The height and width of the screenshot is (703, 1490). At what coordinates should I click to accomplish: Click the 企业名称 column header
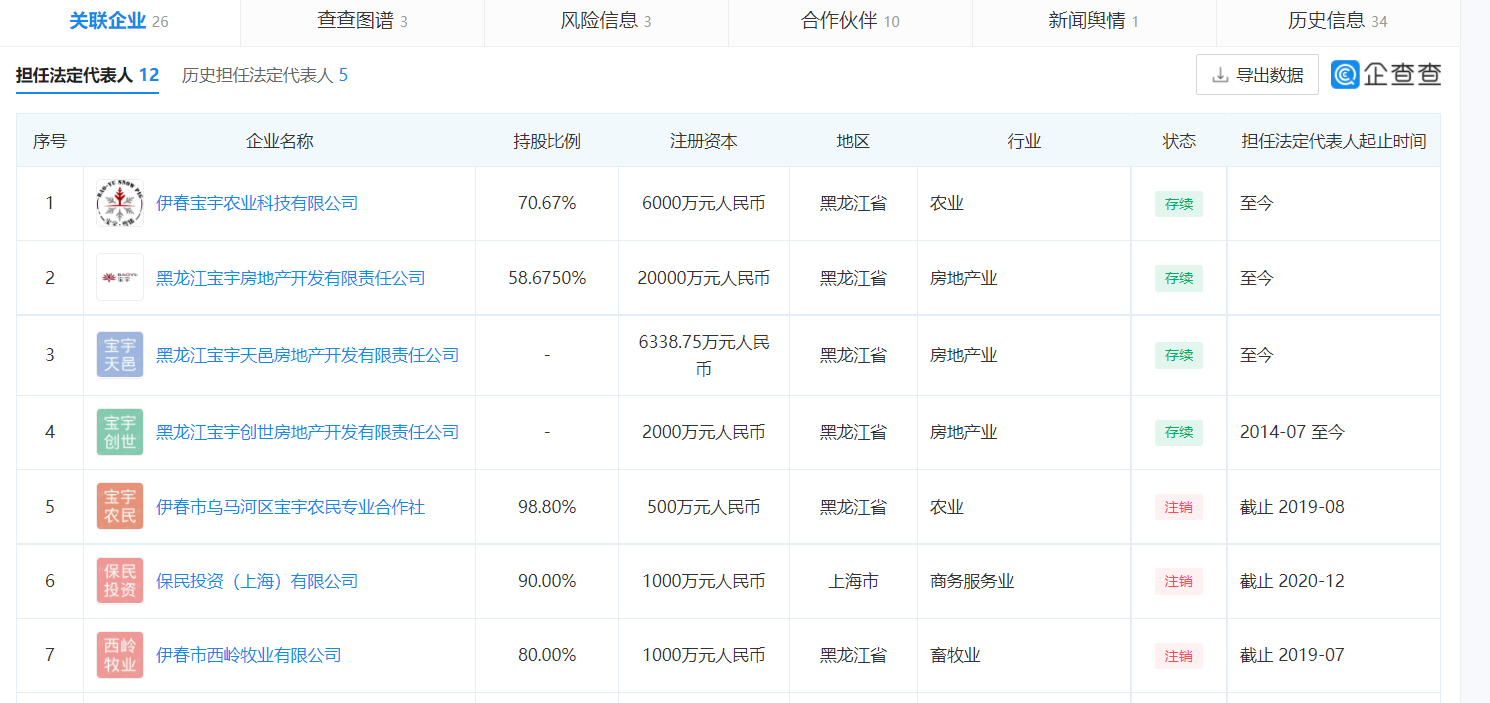coord(280,141)
